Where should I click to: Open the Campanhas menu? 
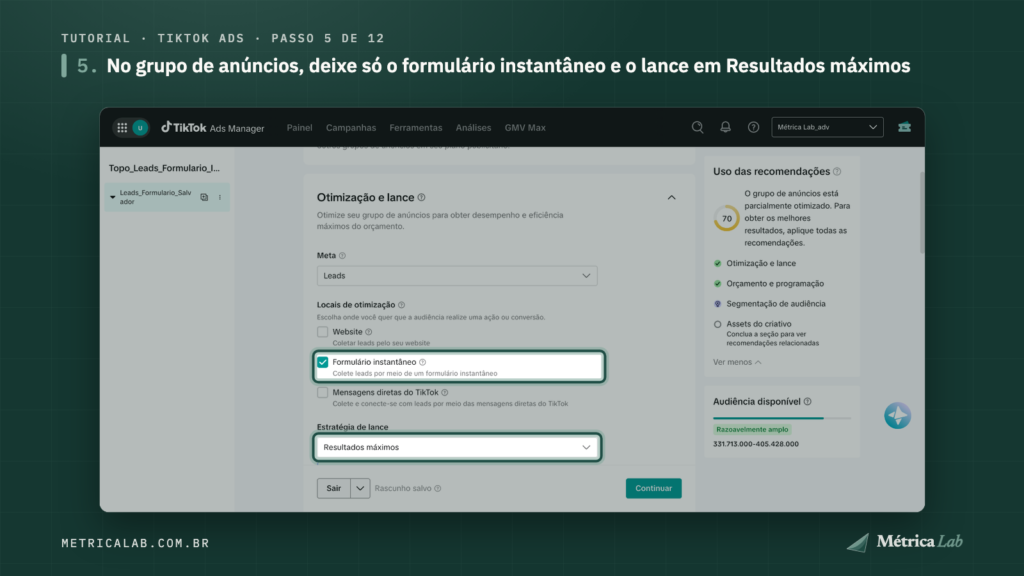coord(351,128)
